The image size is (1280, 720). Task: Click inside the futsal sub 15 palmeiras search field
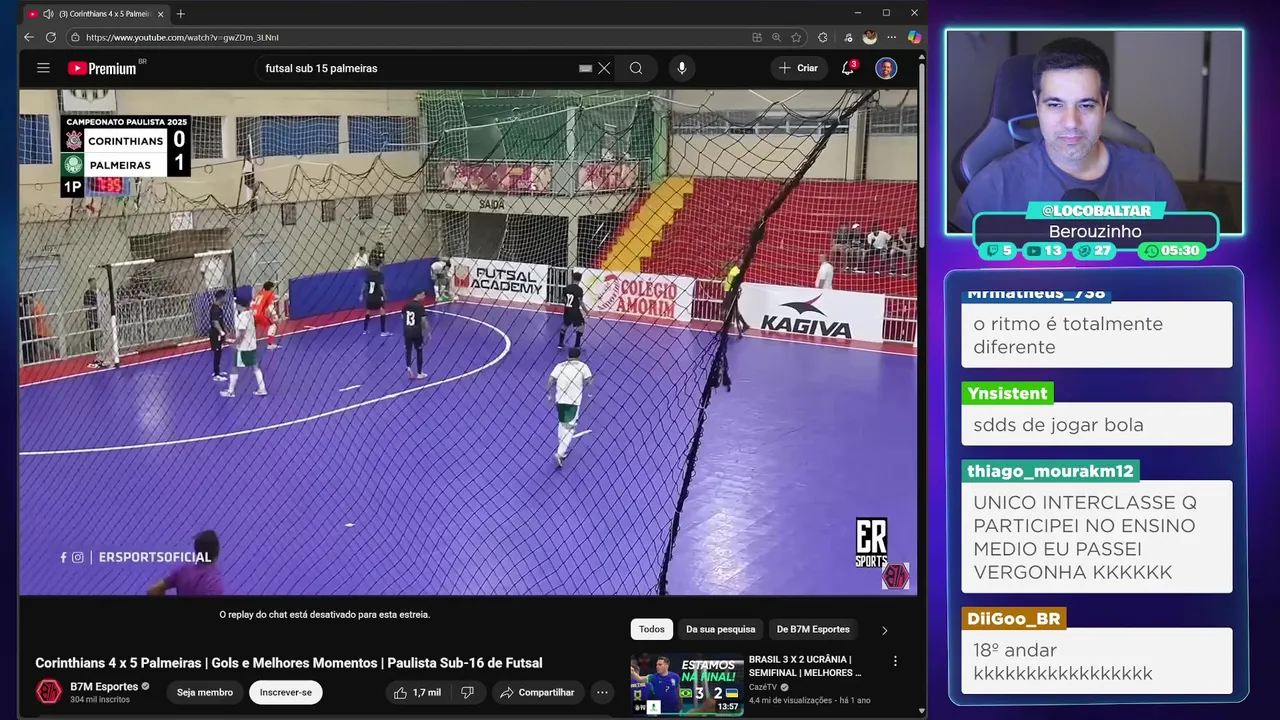[x=420, y=68]
